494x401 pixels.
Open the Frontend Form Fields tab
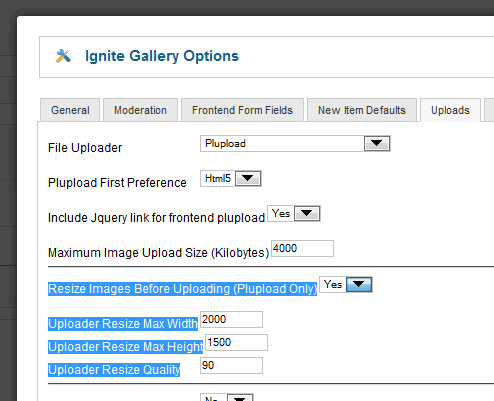coord(242,110)
